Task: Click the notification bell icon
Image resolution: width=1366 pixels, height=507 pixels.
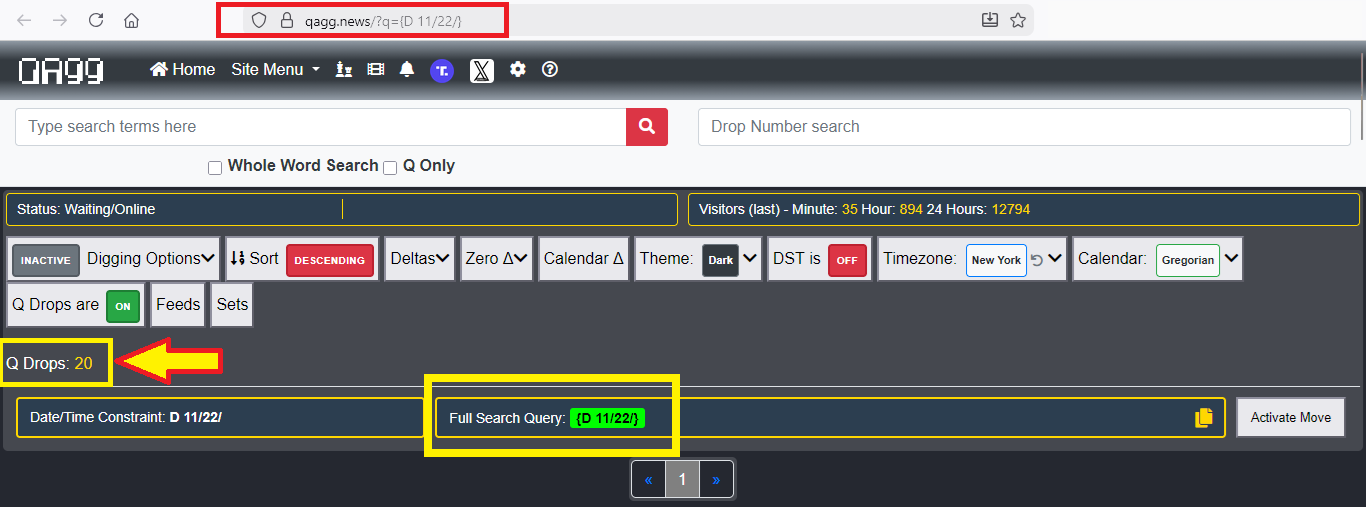Action: pyautogui.click(x=407, y=70)
